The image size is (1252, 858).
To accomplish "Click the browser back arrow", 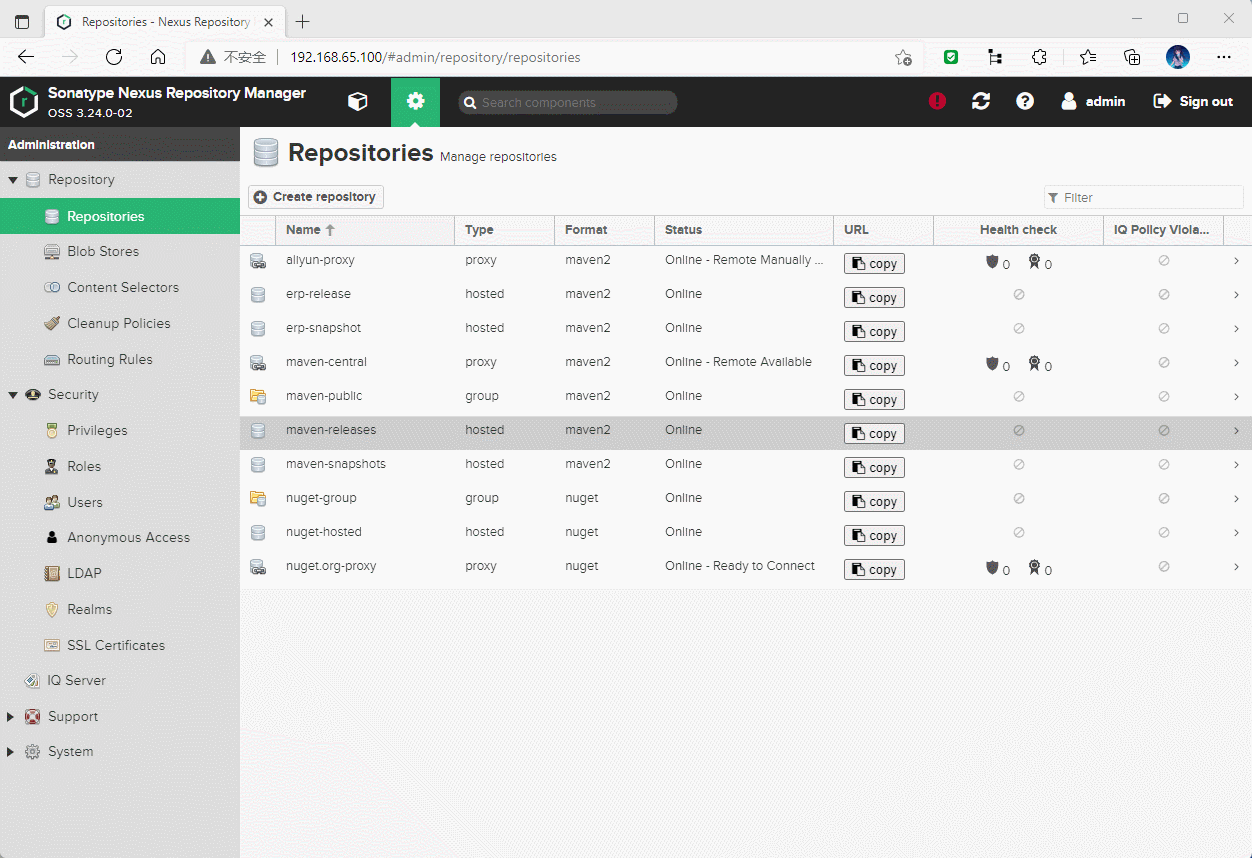I will click(26, 57).
